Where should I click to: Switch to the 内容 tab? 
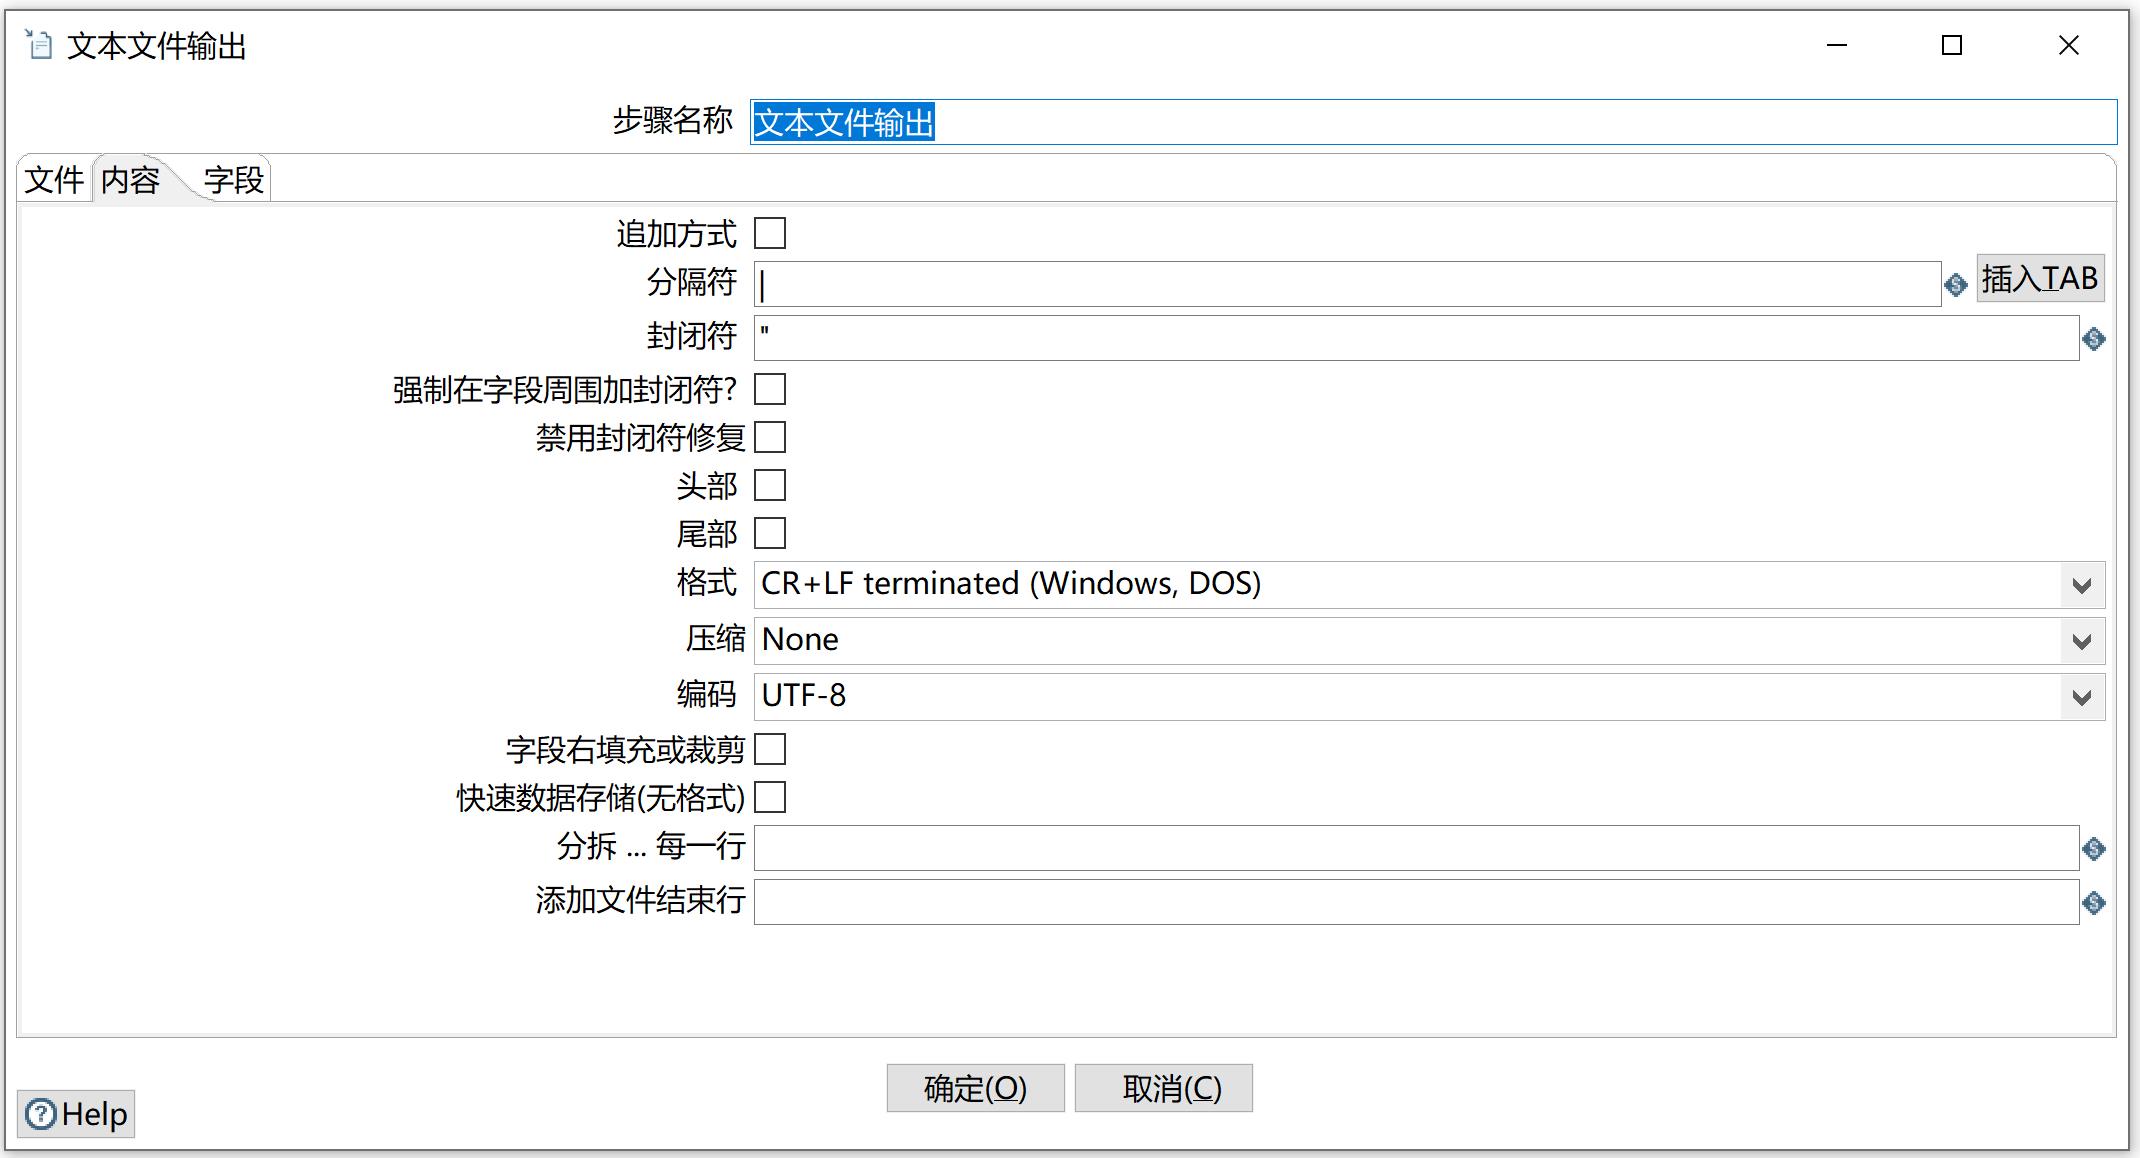click(x=130, y=177)
